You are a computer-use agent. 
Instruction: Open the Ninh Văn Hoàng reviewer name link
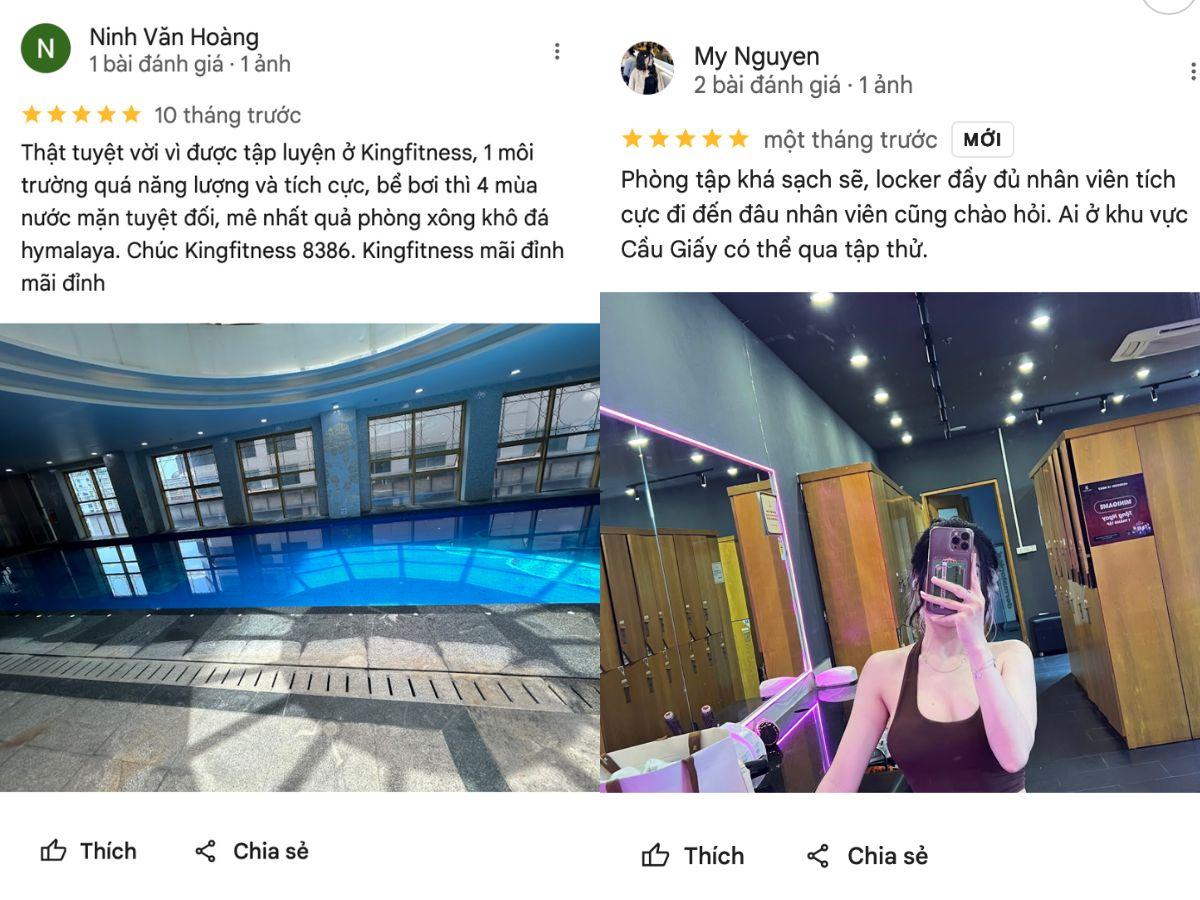point(174,37)
